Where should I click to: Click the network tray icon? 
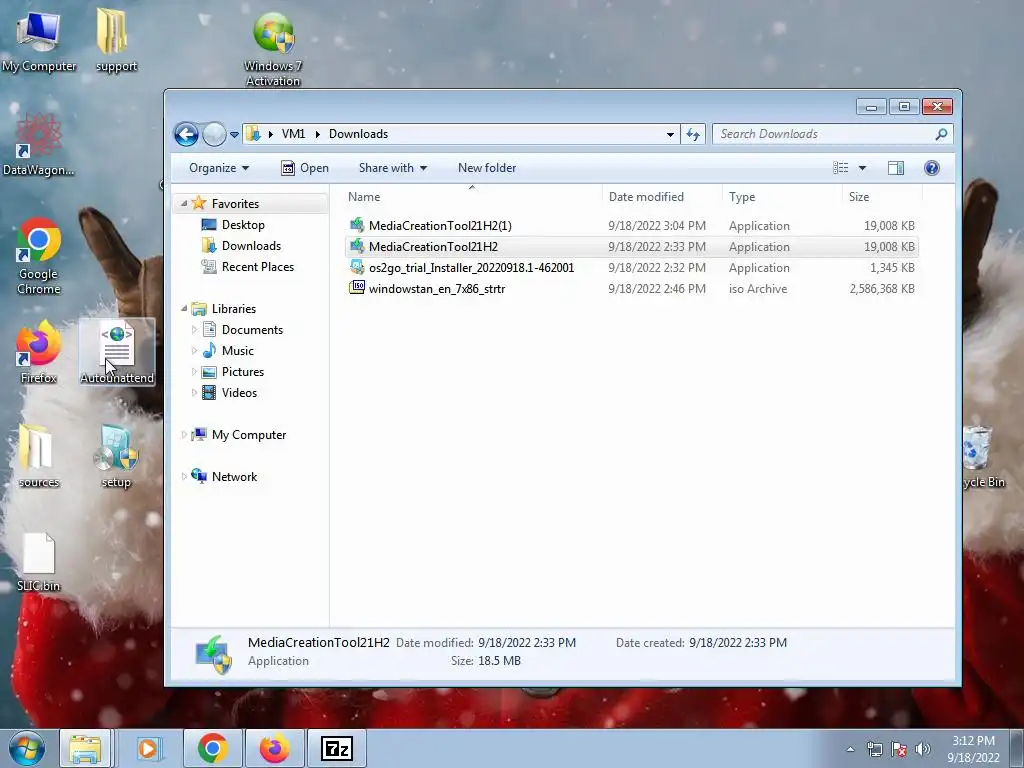(874, 749)
